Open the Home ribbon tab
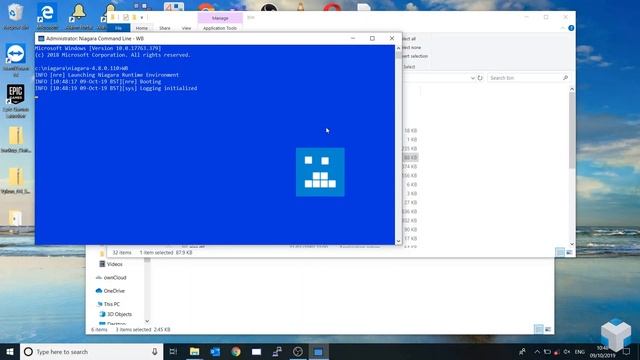 [x=142, y=28]
